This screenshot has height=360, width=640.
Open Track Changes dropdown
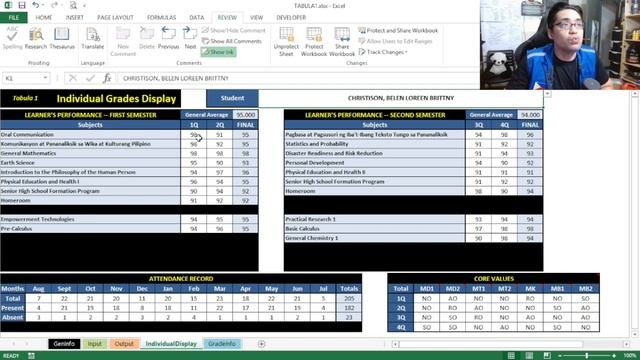tap(383, 52)
